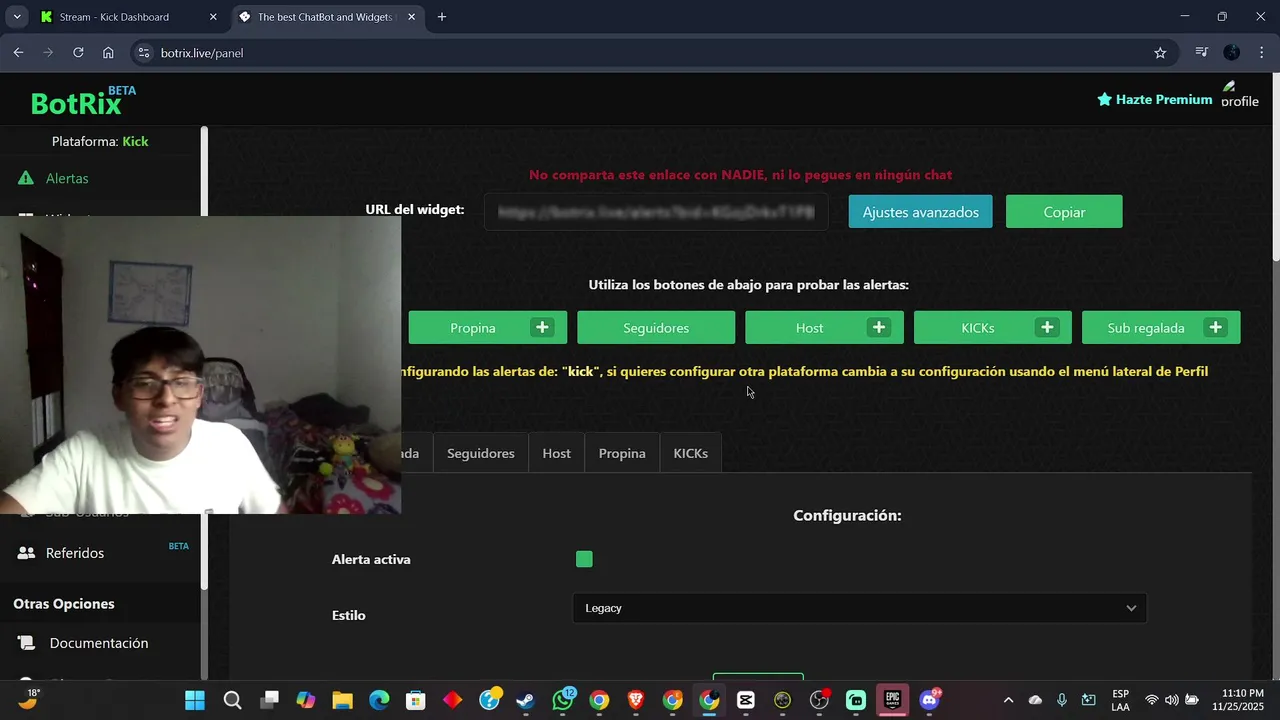Click the Ajustes avanzados button
Viewport: 1280px width, 720px height.
[920, 212]
